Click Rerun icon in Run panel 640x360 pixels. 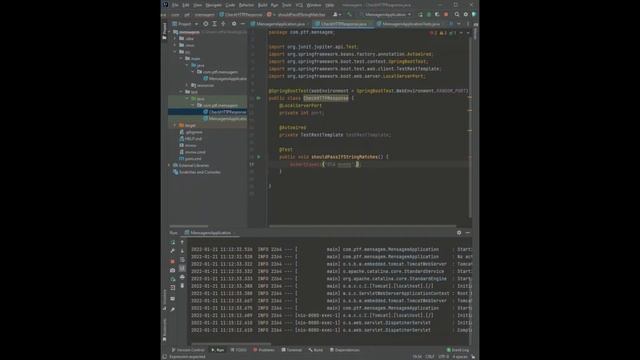pos(173,242)
